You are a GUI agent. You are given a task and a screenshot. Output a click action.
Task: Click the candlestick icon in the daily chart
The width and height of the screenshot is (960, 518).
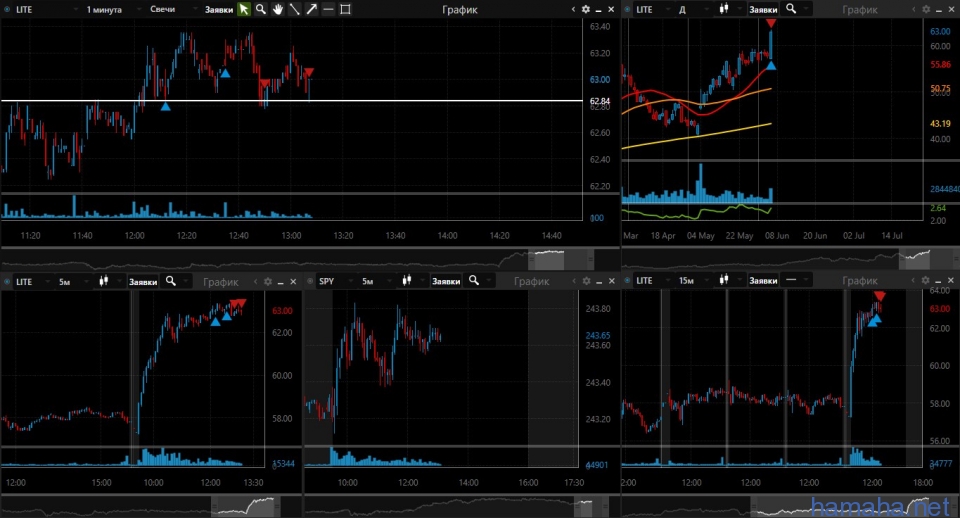(x=723, y=9)
